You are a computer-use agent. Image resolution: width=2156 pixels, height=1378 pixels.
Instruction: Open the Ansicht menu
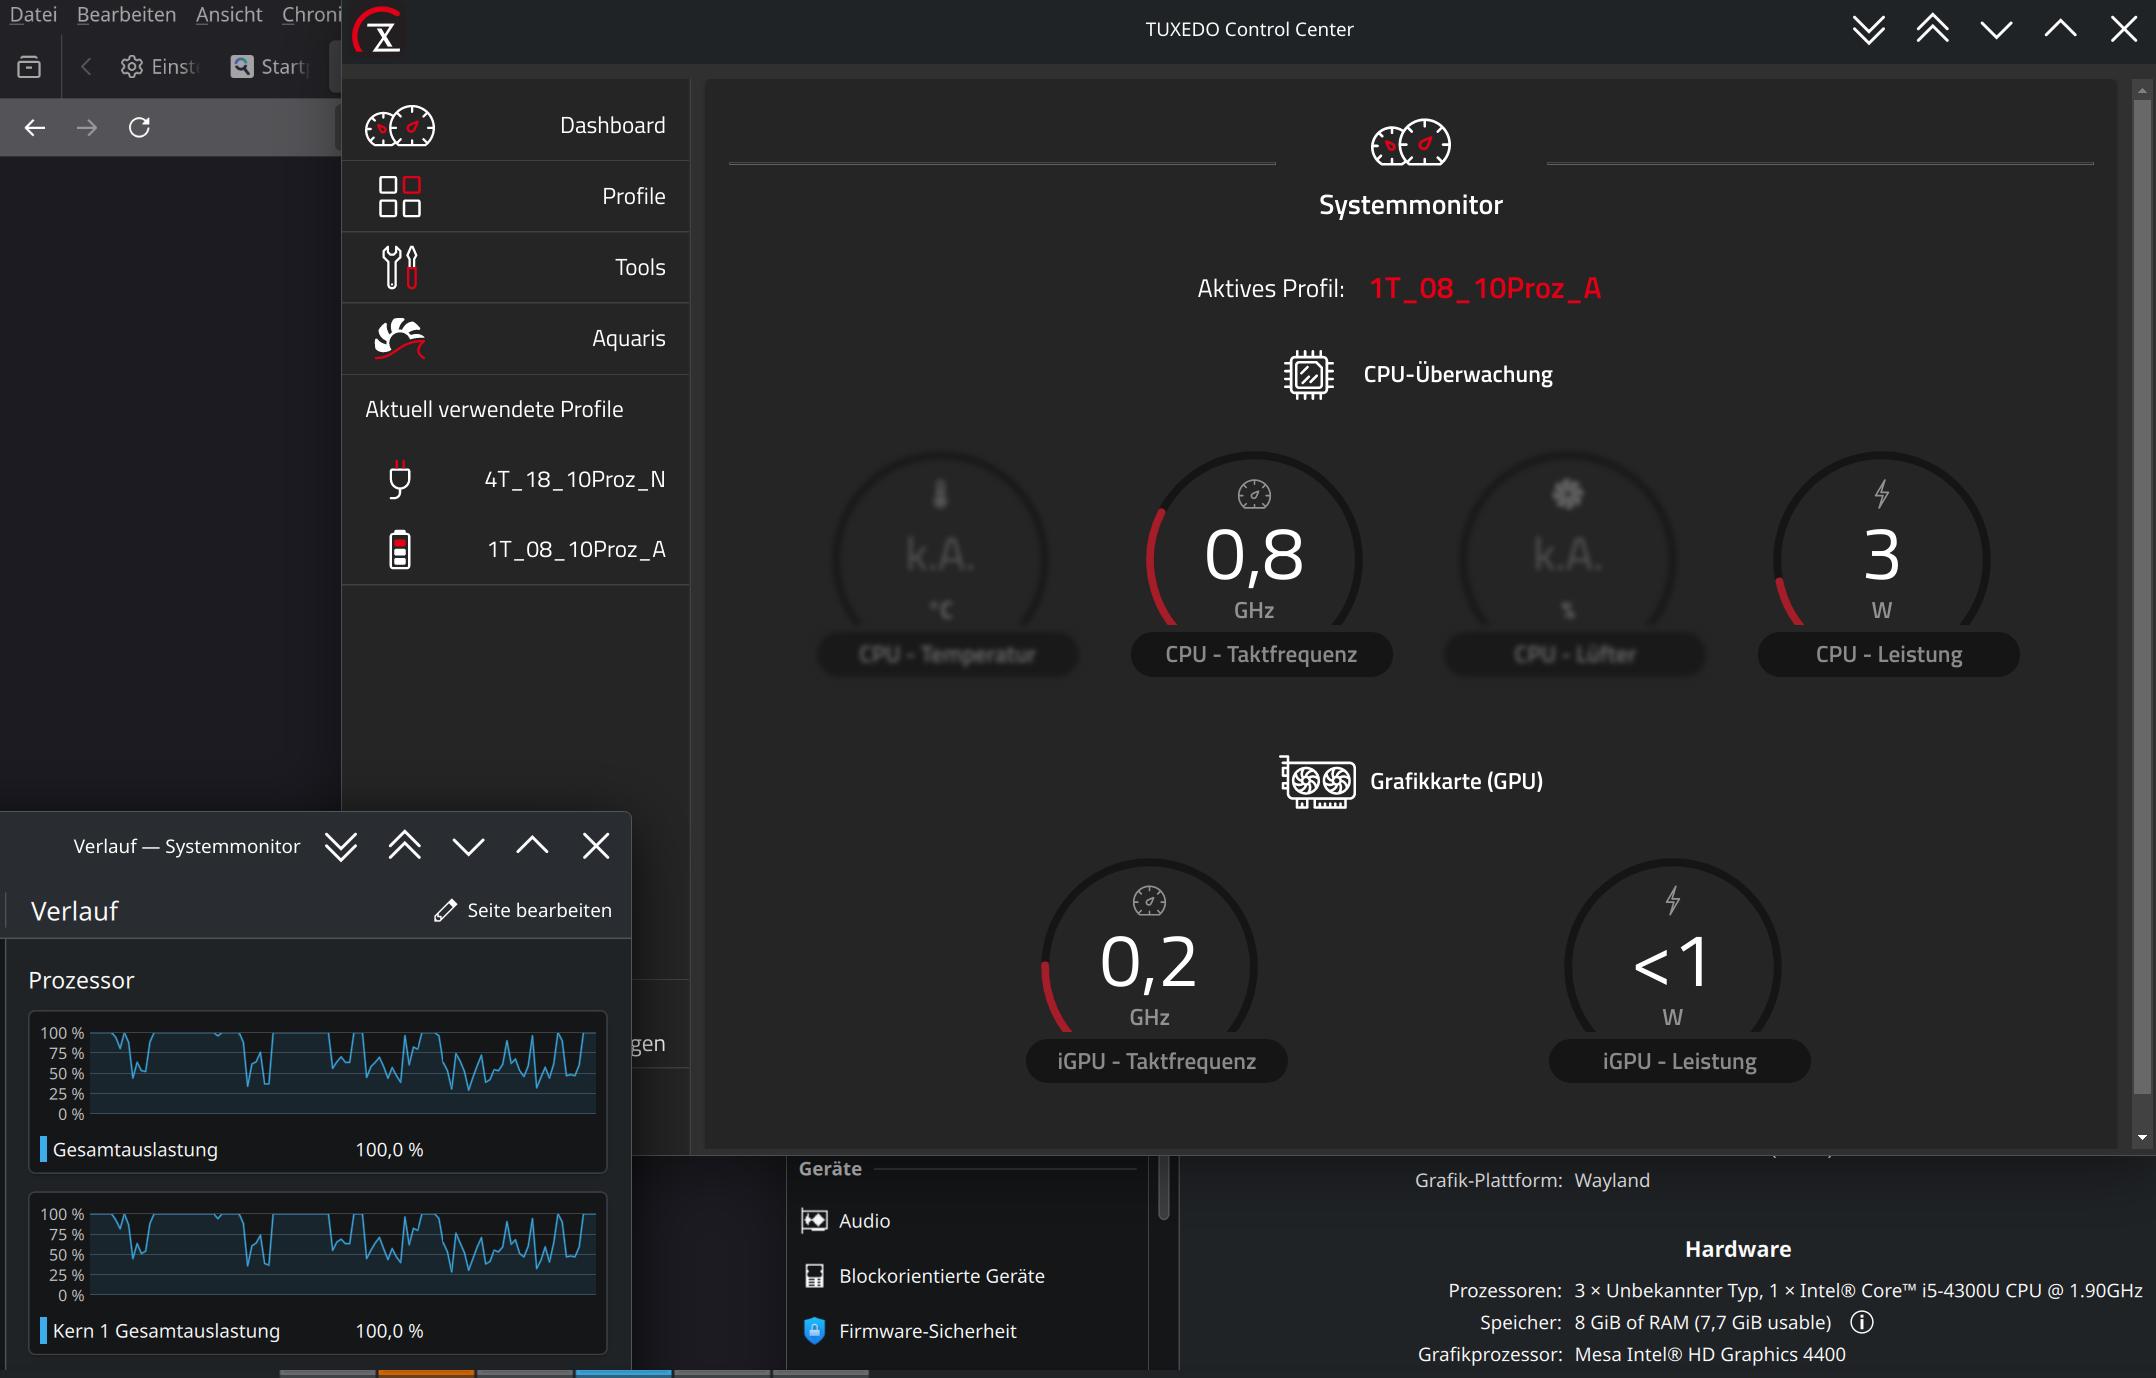(229, 14)
